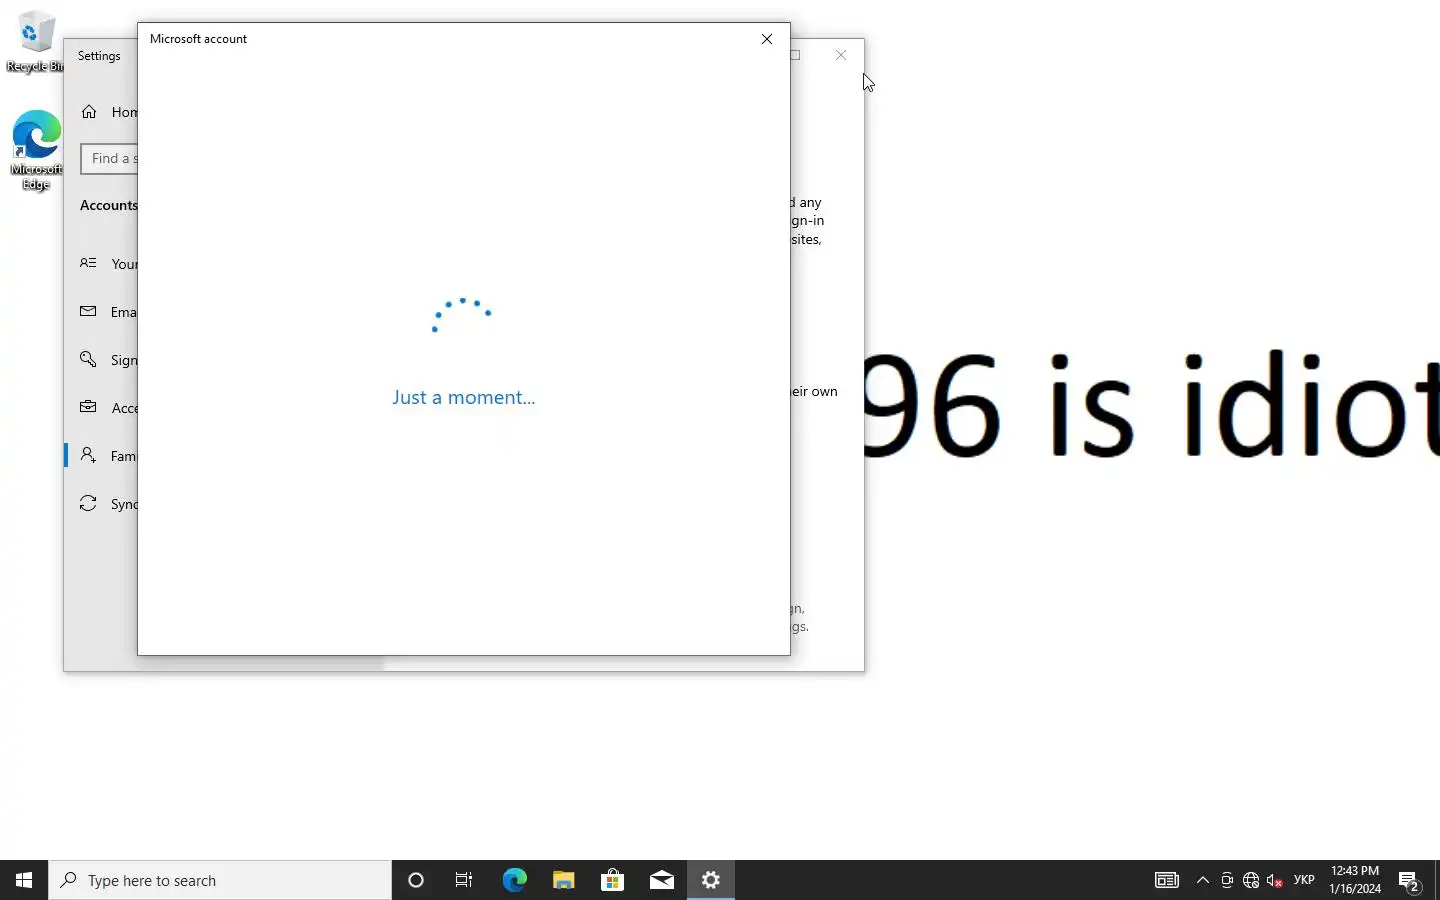This screenshot has height=900, width=1440.
Task: Open Microsoft Store from the taskbar
Action: point(612,880)
